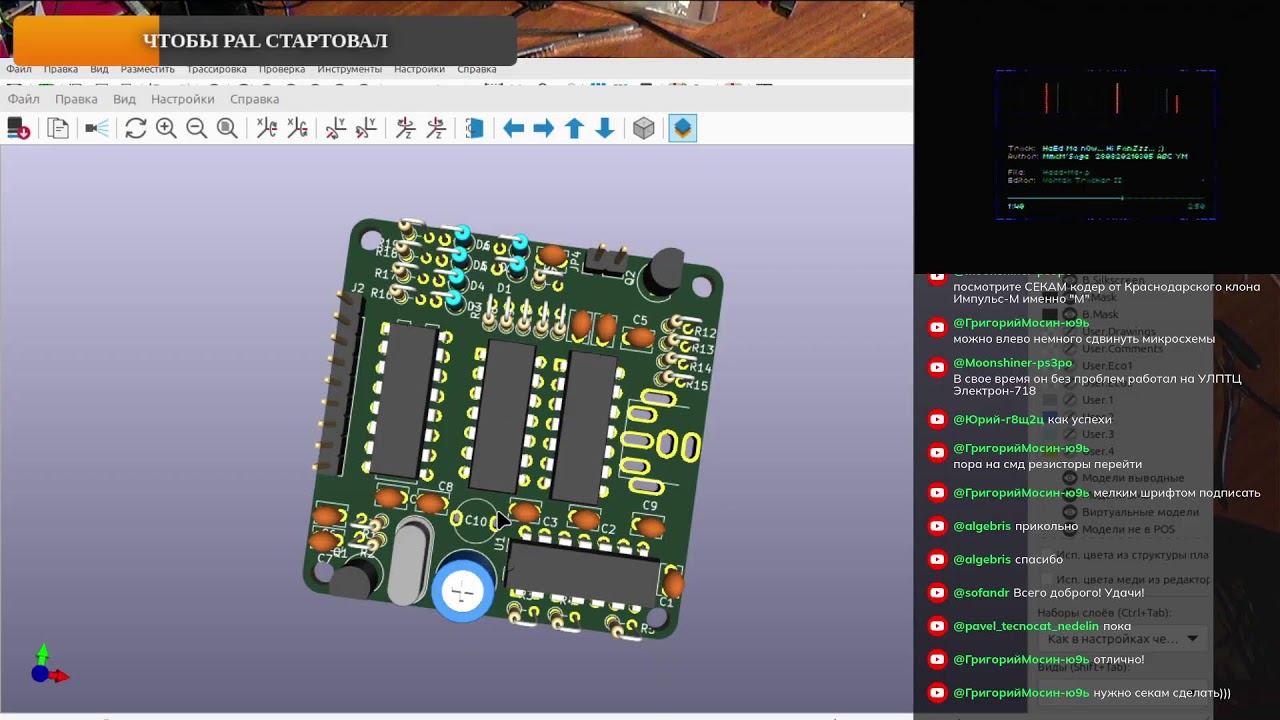Toggle User.3 layer visibility eye
The width and height of the screenshot is (1280, 720).
pos(1070,434)
